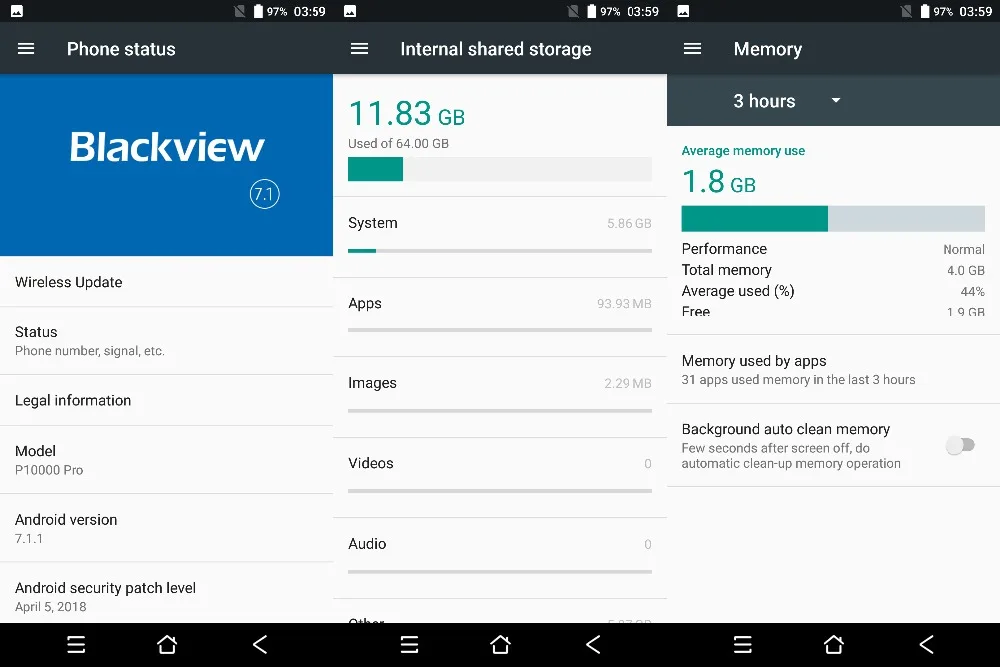Viewport: 1000px width, 667px height.
Task: Open Videos storage category
Action: (500, 477)
